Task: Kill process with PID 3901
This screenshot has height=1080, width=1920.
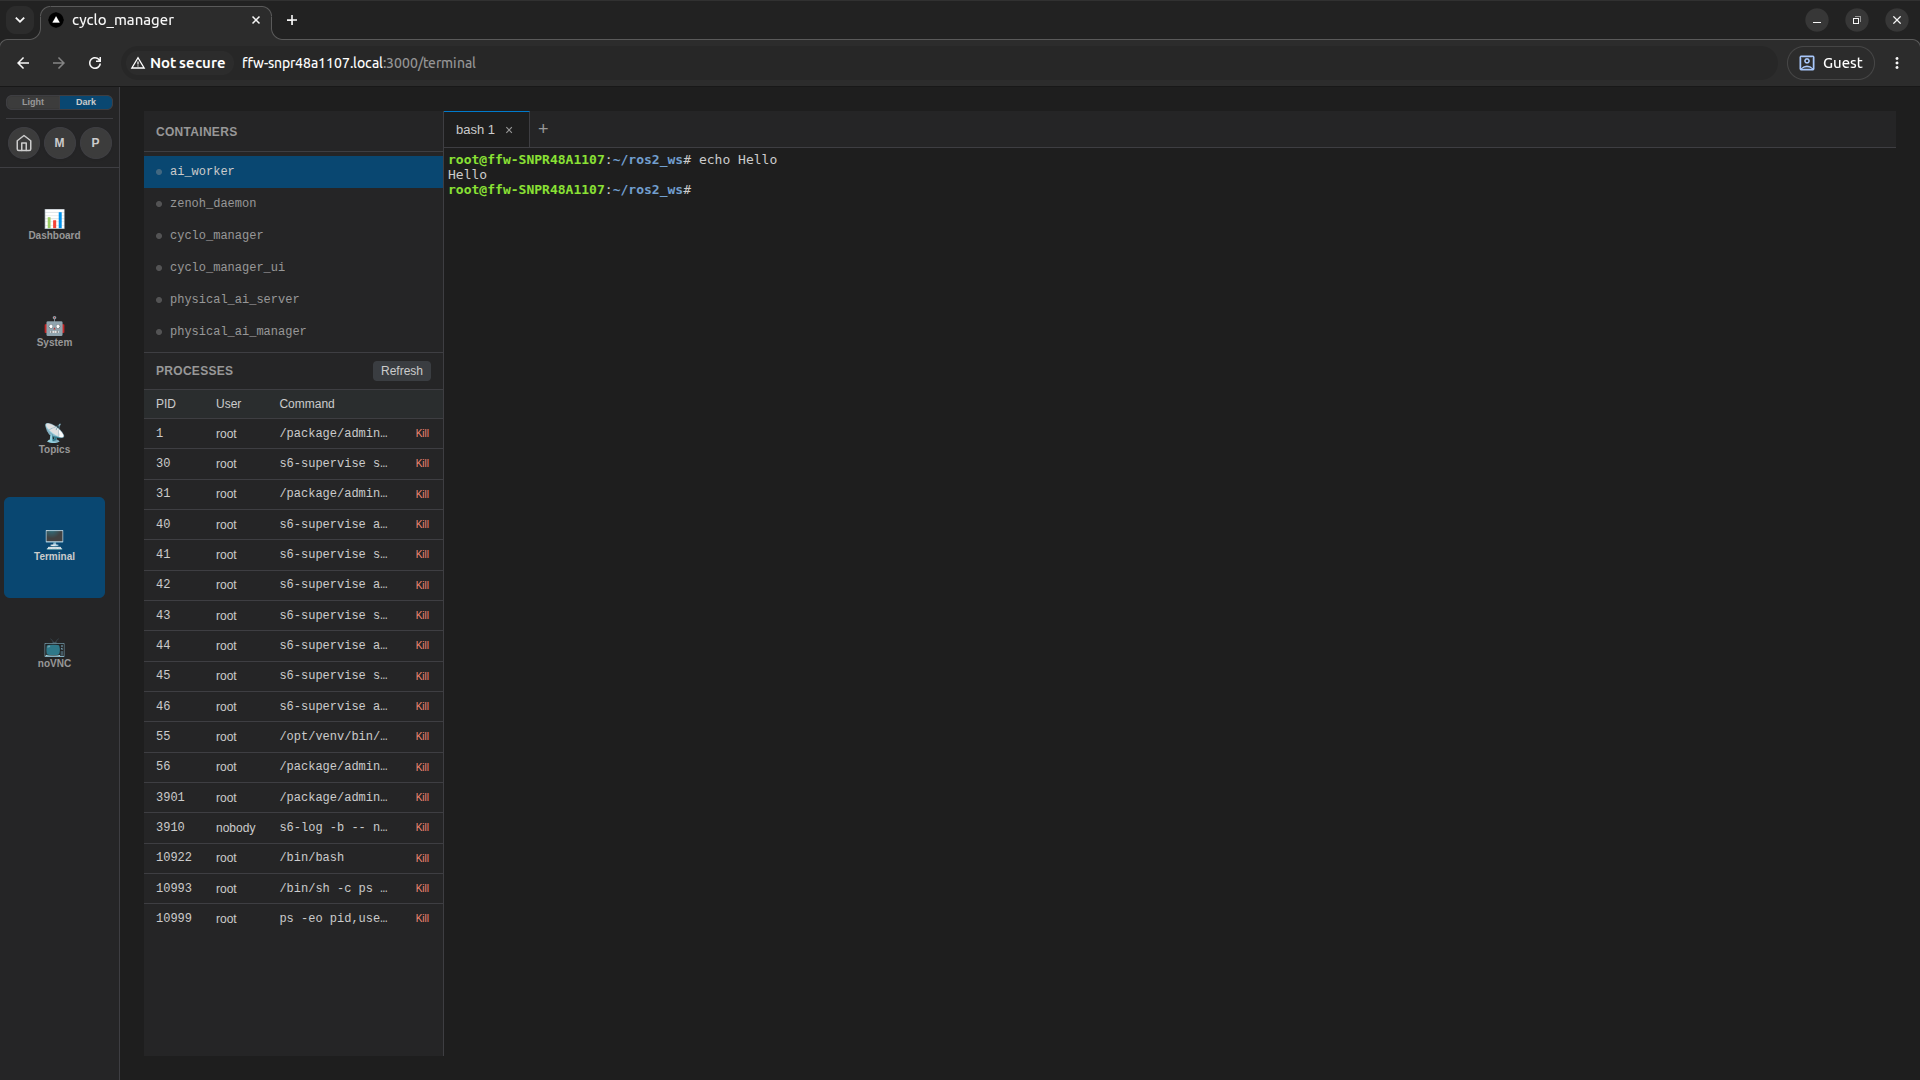Action: 422,798
